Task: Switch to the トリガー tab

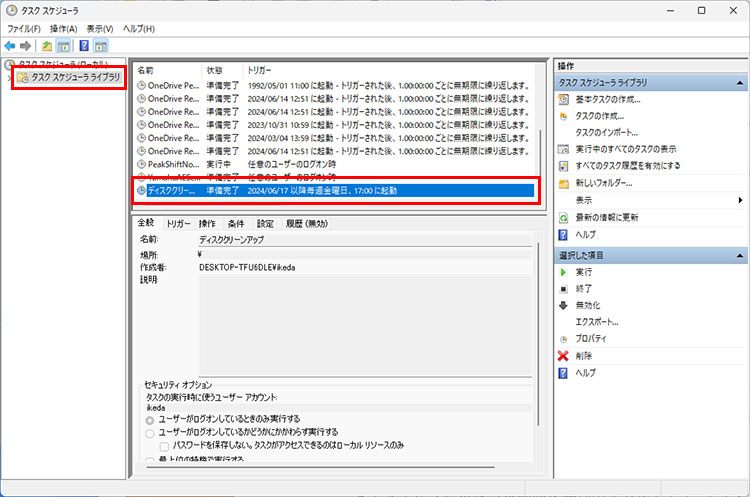Action: [x=178, y=224]
